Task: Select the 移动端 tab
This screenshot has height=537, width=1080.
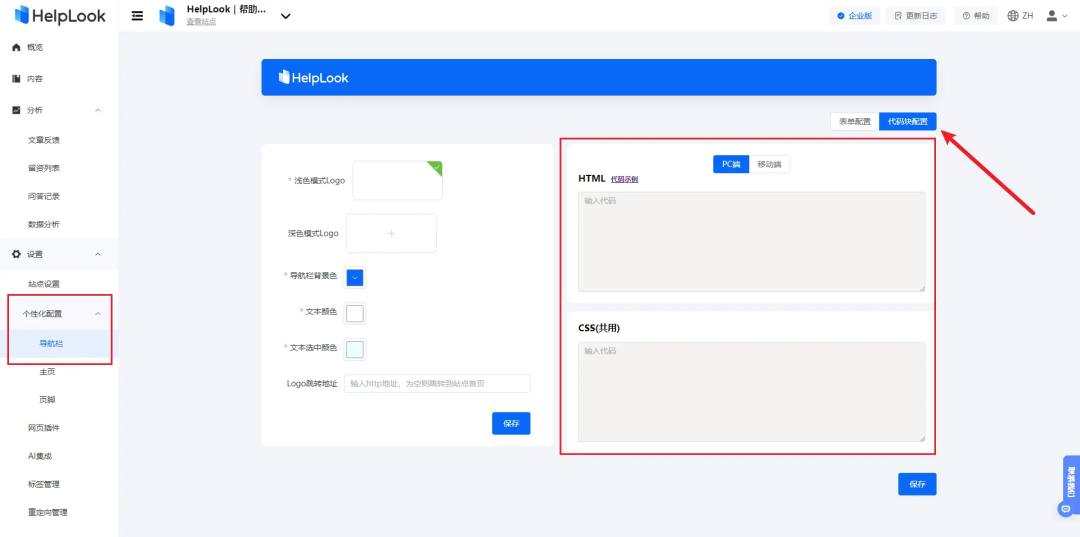Action: point(769,165)
